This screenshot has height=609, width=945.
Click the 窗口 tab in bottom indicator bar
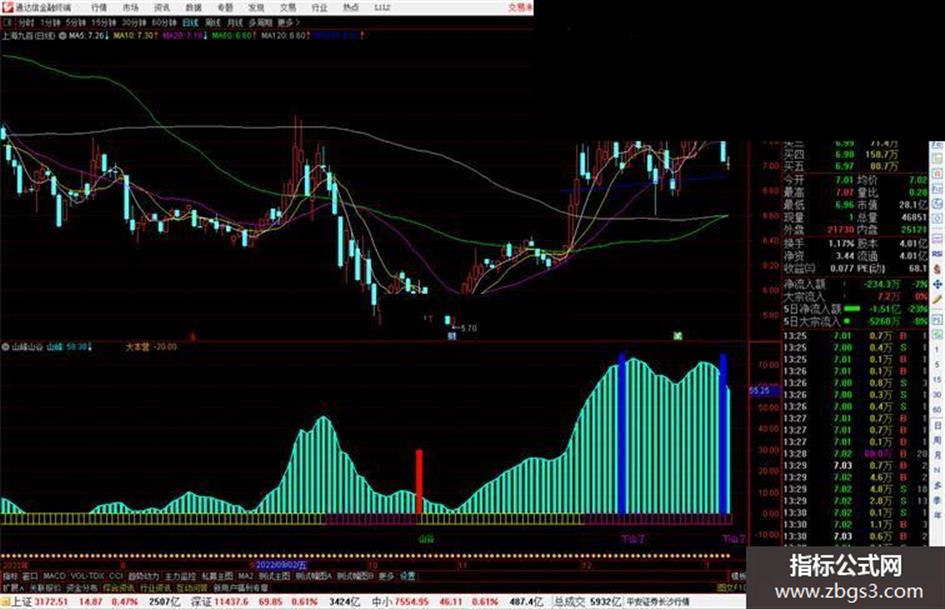(x=30, y=576)
